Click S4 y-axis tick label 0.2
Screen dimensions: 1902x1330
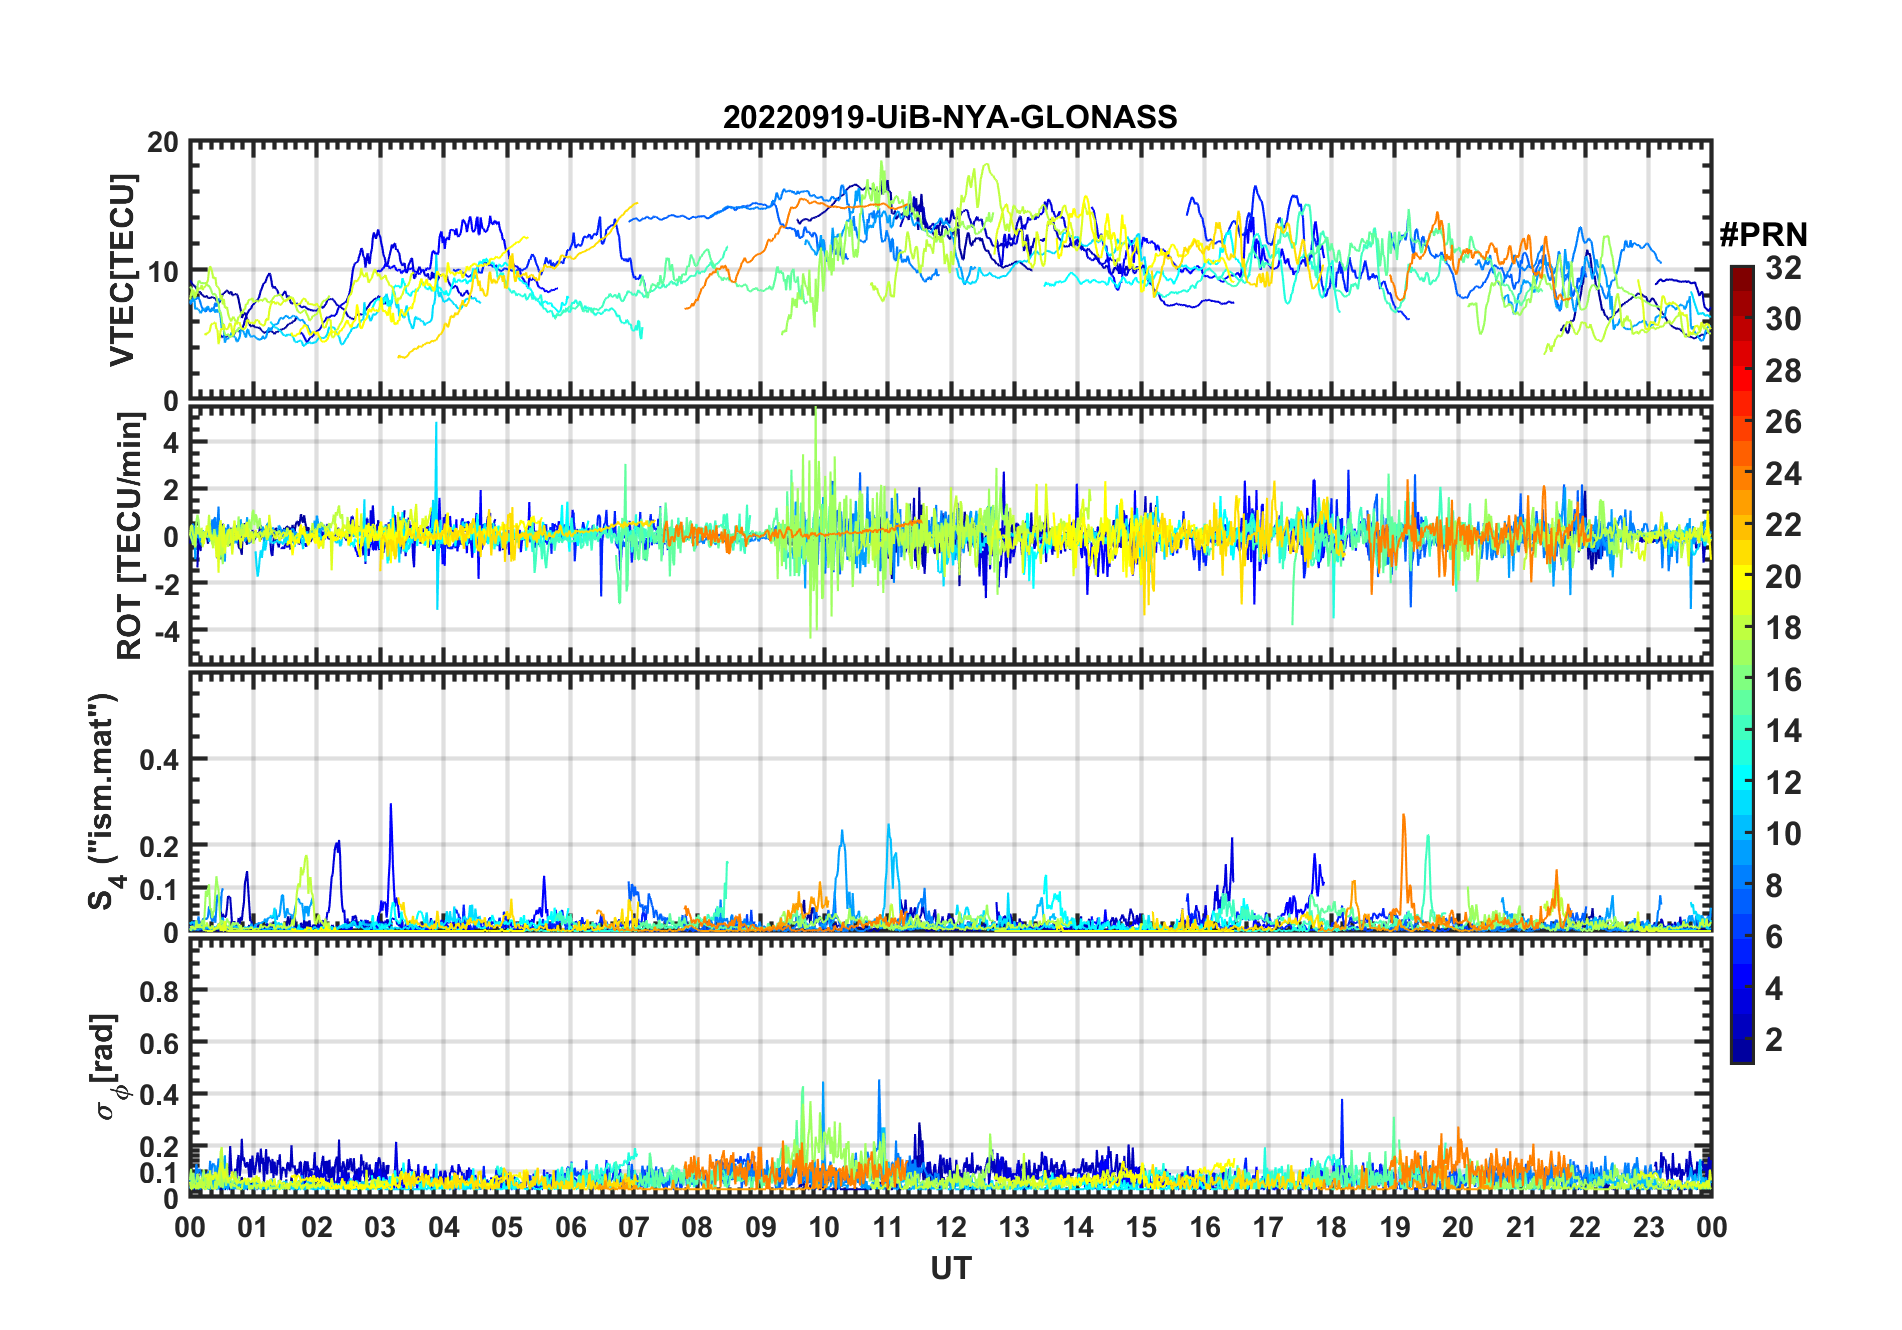point(160,846)
